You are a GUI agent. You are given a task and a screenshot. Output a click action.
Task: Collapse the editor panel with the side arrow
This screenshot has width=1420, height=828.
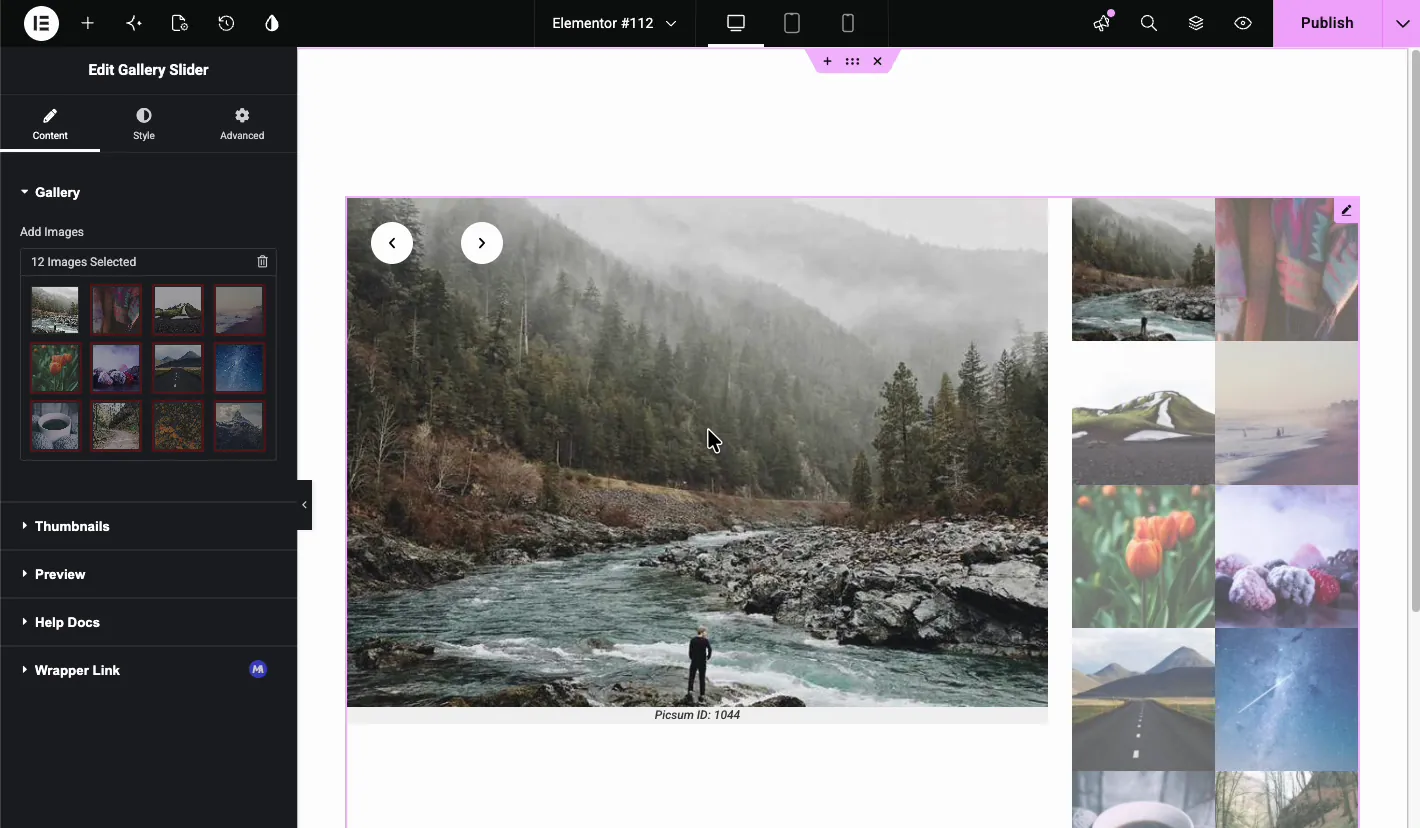tap(304, 505)
